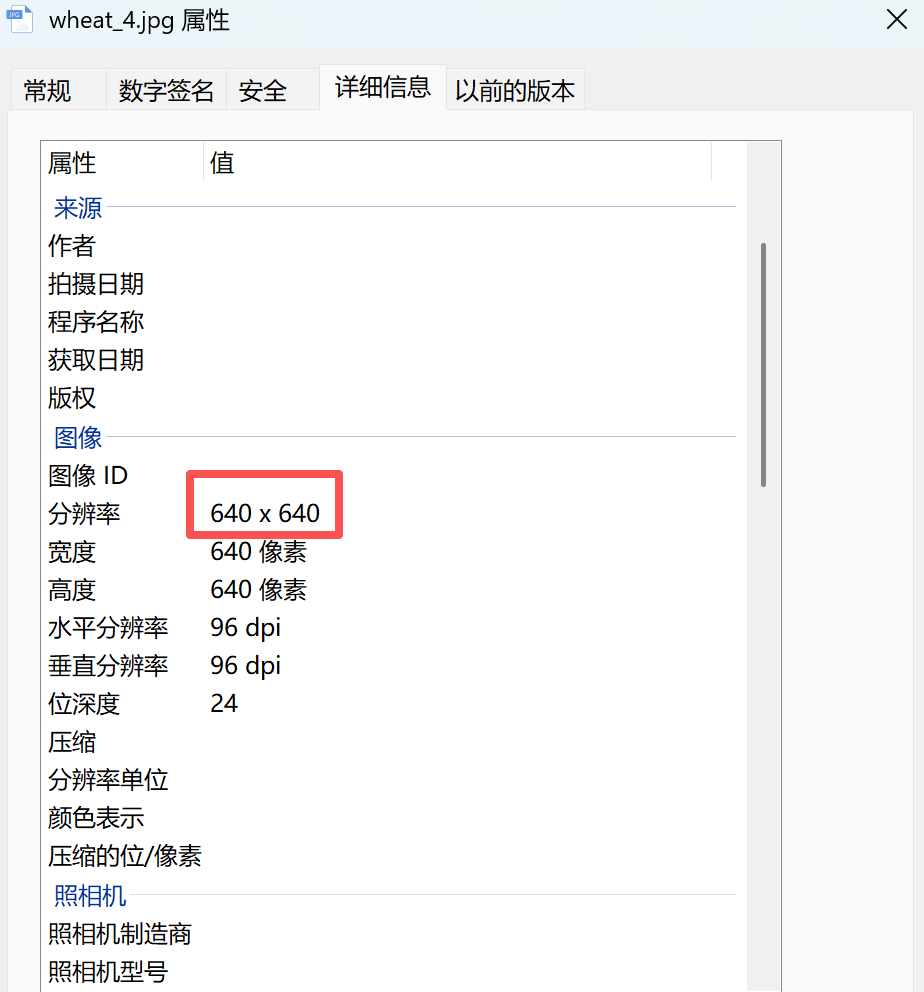This screenshot has height=992, width=924.
Task: Click the vertical scrollbar thumb
Action: pos(763,365)
